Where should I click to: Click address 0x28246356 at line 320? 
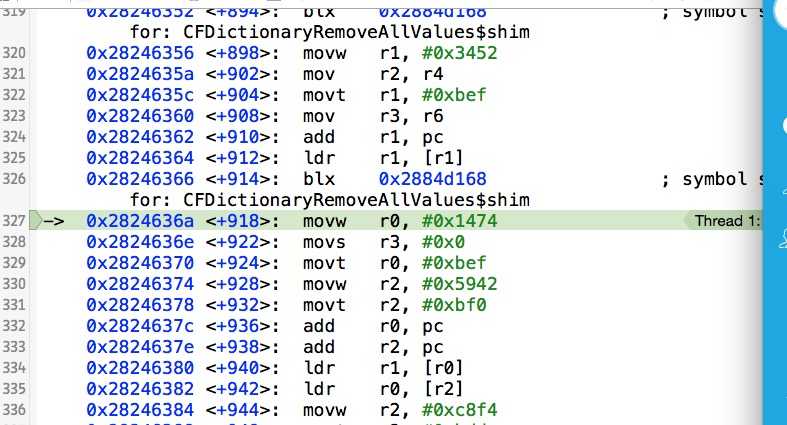pyautogui.click(x=144, y=53)
